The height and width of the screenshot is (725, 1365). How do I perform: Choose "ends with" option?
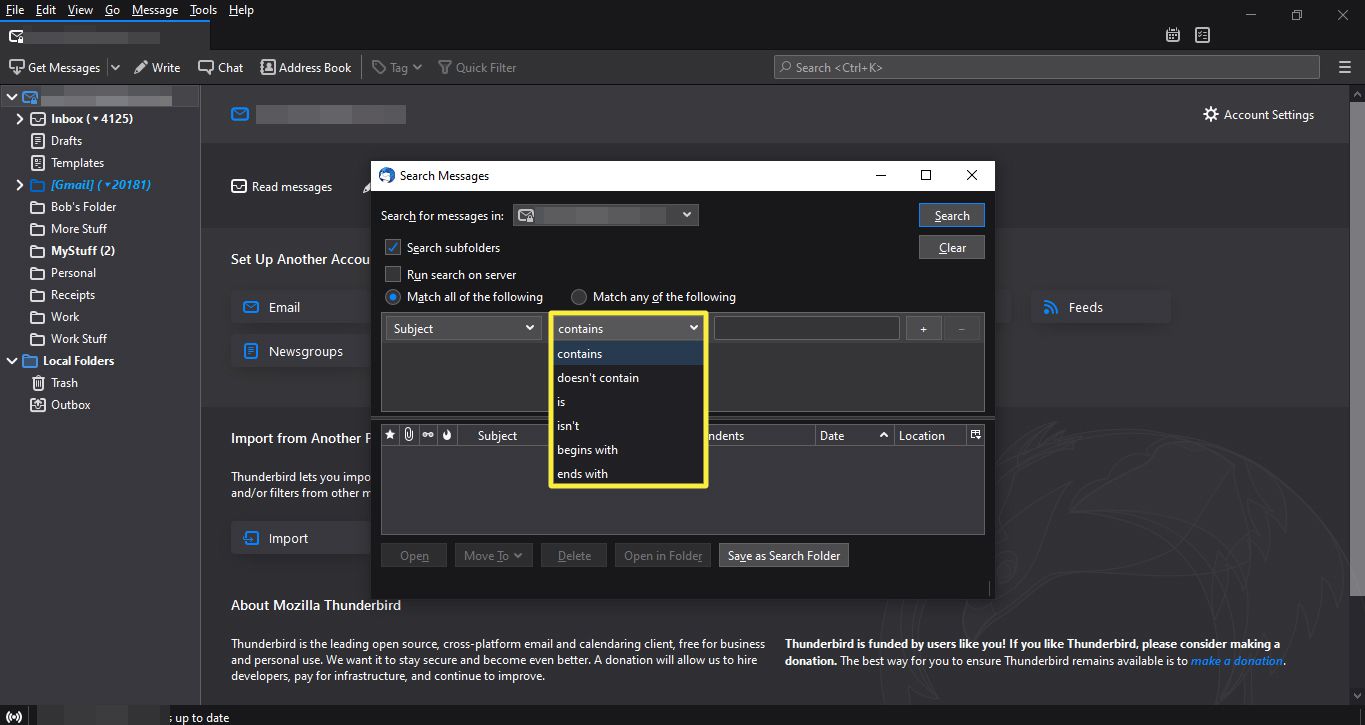pyautogui.click(x=628, y=474)
